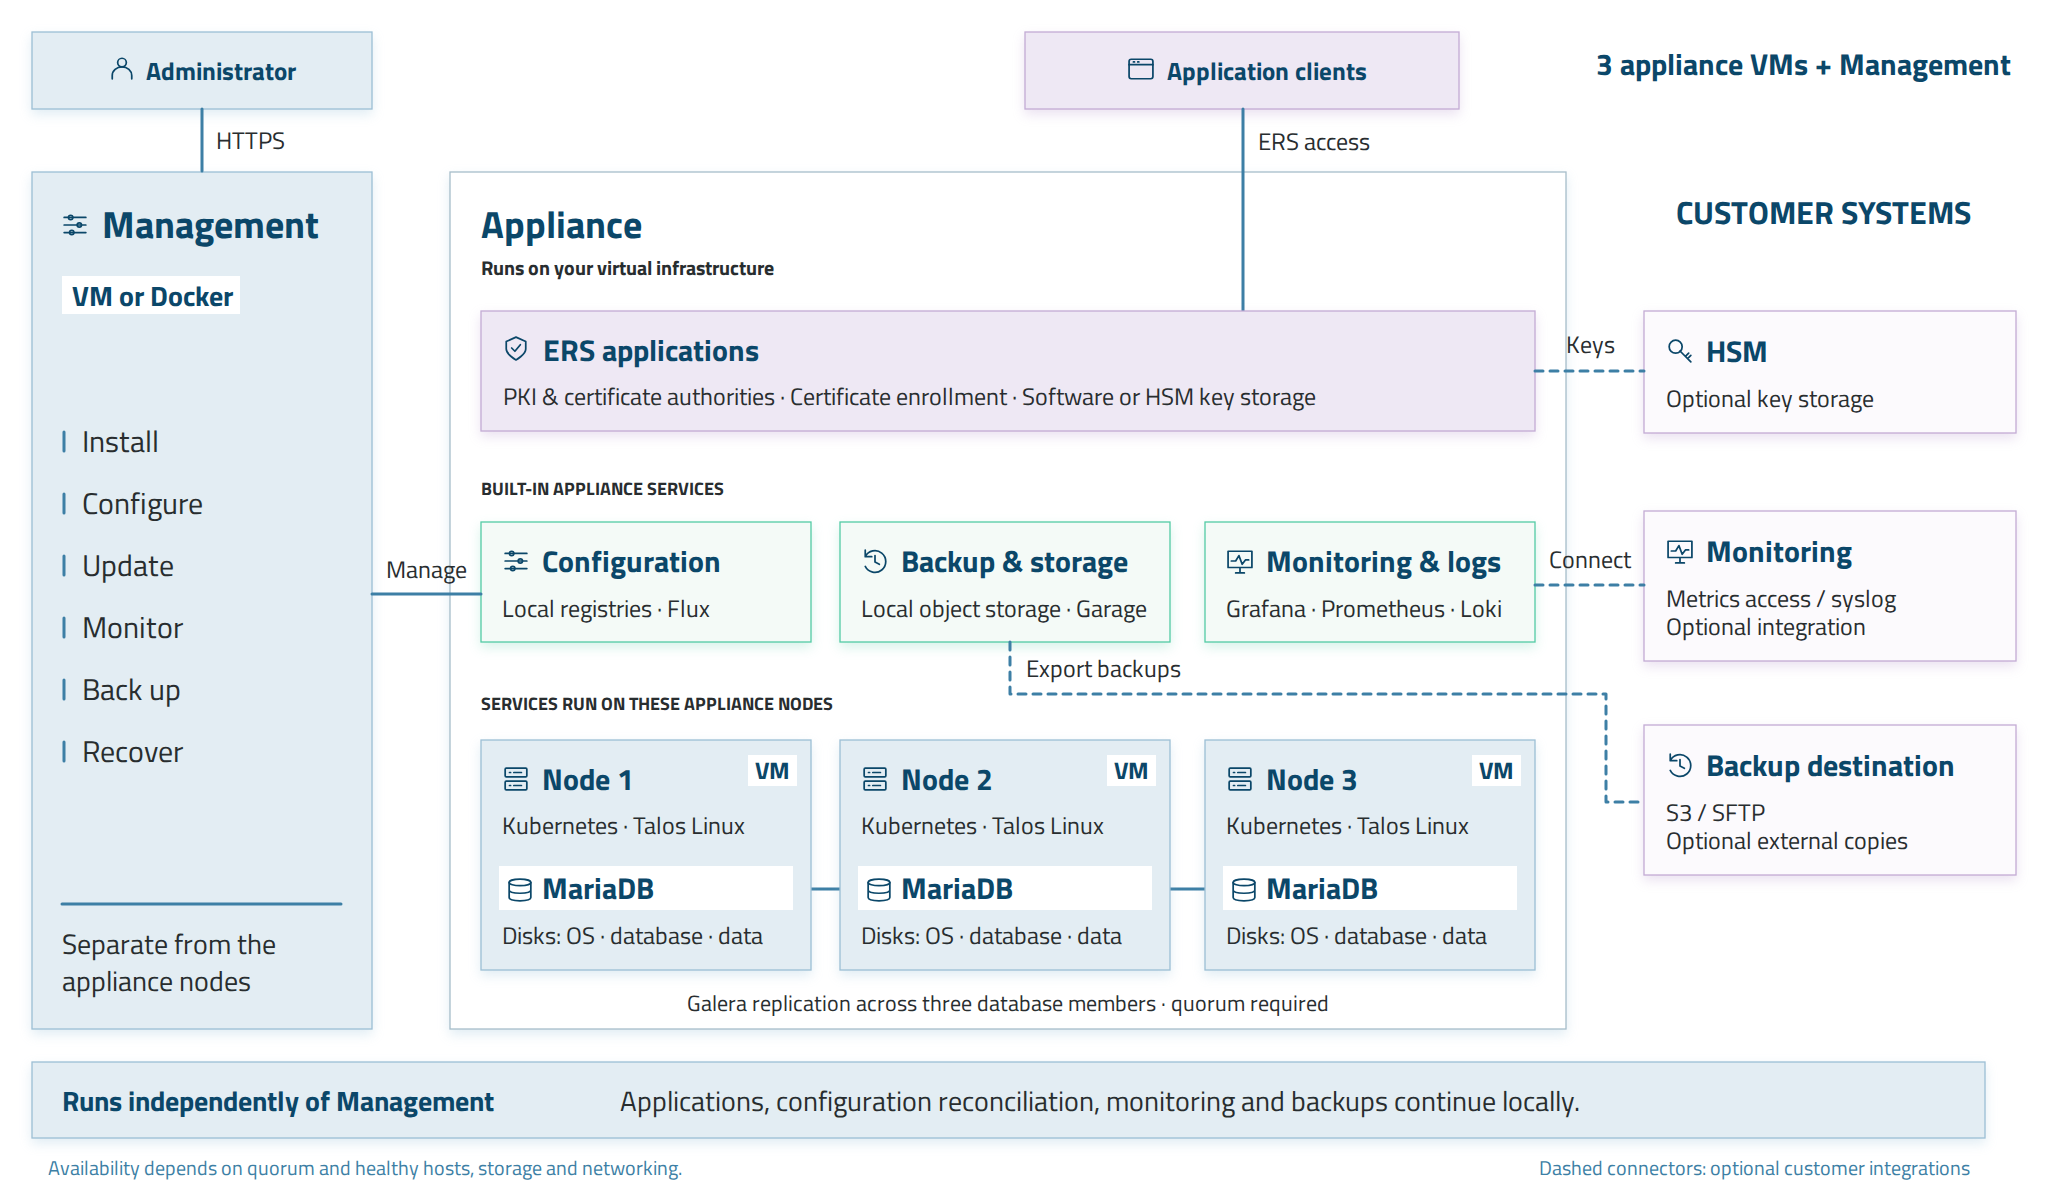
Task: Click the 'Manage' connector label
Action: pyautogui.click(x=426, y=570)
